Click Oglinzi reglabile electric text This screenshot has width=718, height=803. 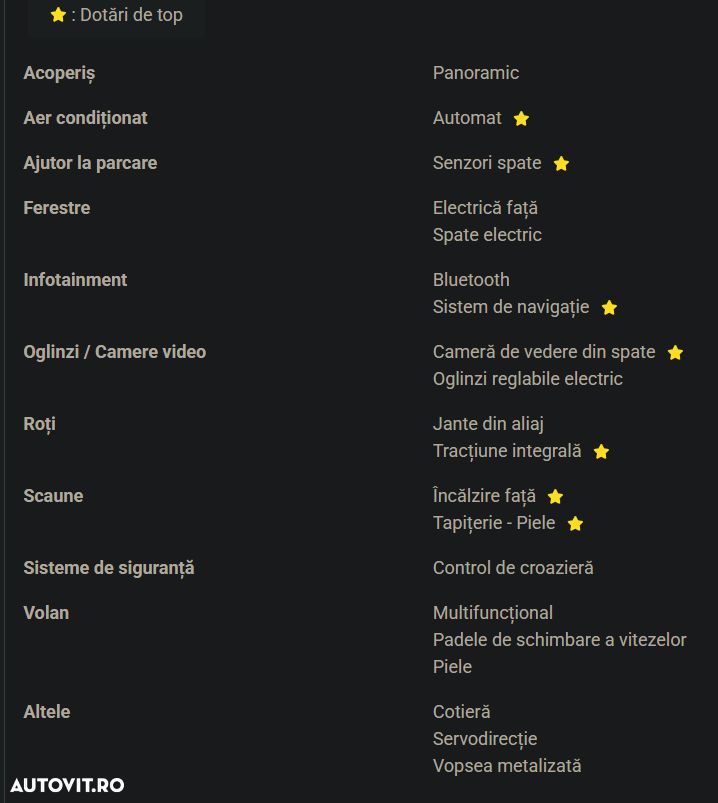tap(527, 379)
